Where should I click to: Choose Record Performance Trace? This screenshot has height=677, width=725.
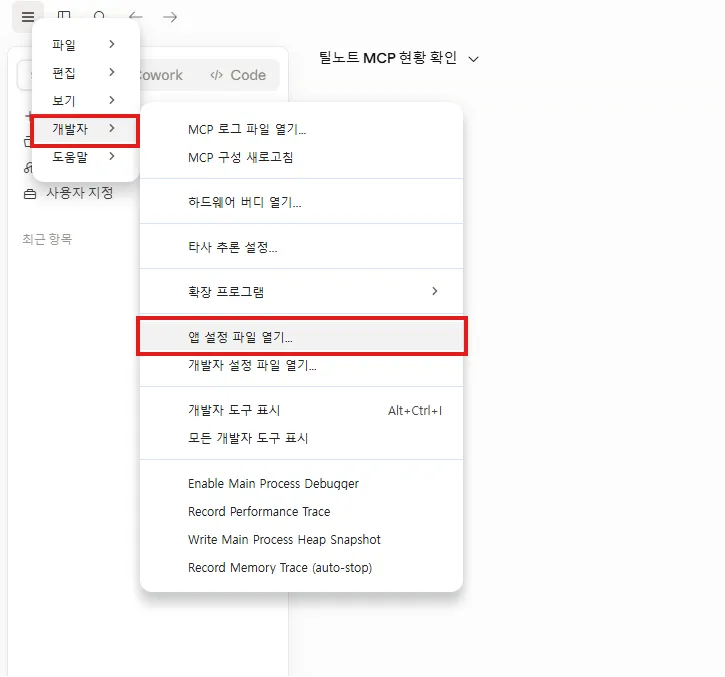tap(301, 511)
